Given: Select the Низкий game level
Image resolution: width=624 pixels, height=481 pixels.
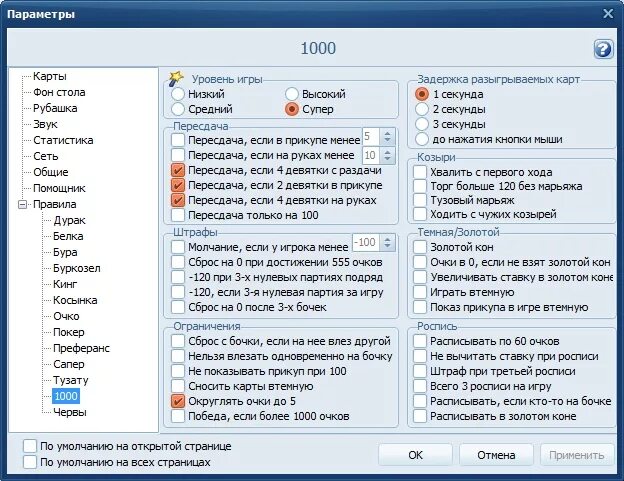Looking at the screenshot, I should click(x=177, y=94).
